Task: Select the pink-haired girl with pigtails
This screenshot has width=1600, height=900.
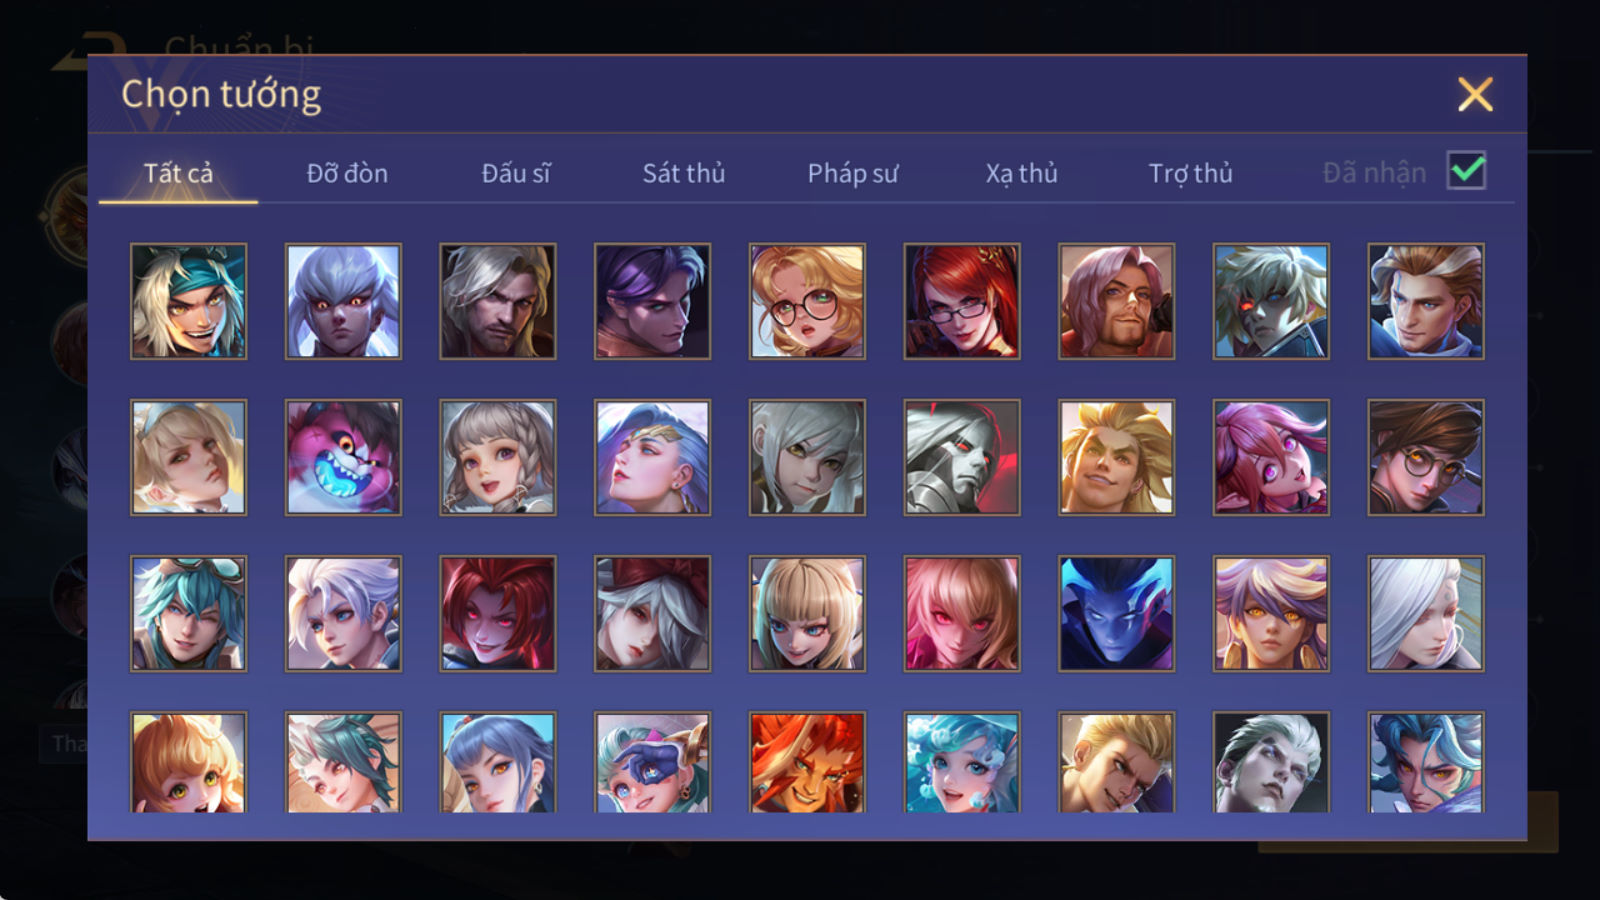Action: click(1271, 457)
